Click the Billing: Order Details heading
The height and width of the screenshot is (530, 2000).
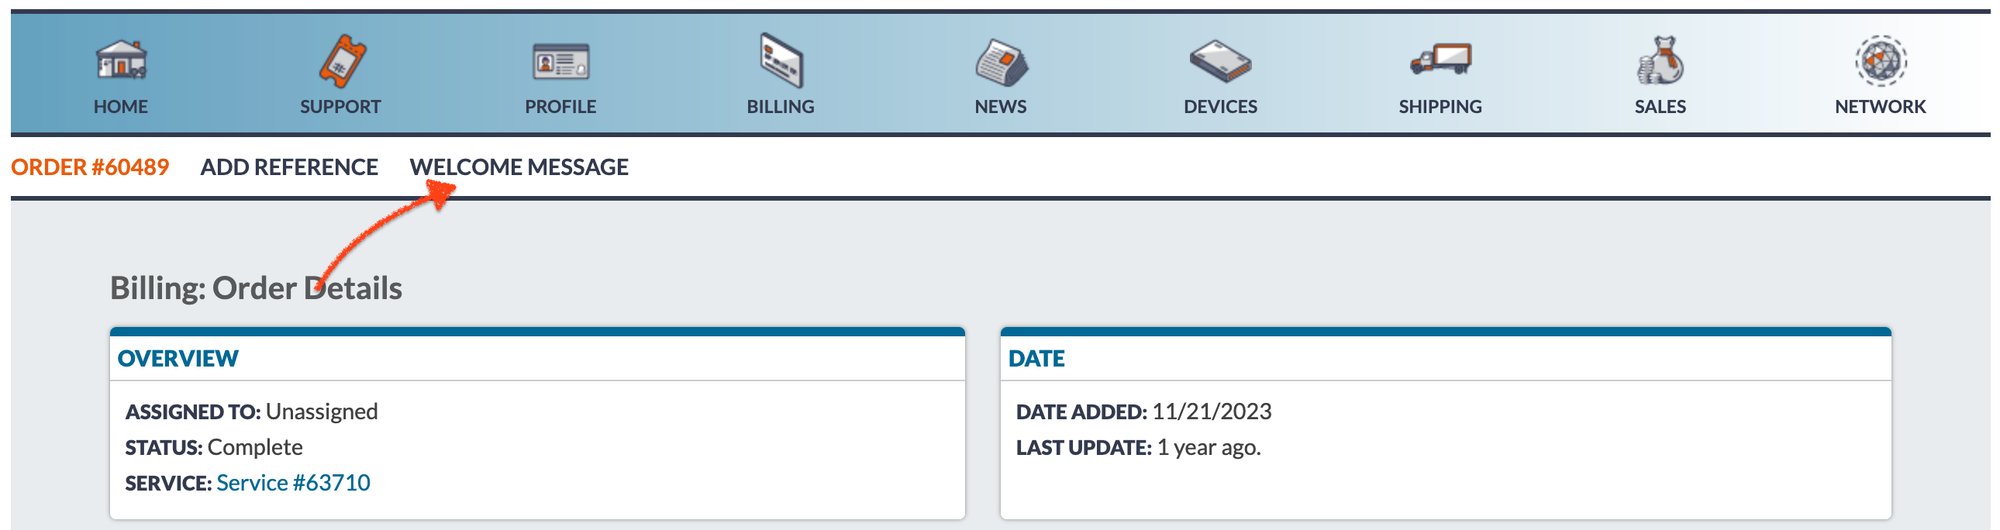point(256,288)
